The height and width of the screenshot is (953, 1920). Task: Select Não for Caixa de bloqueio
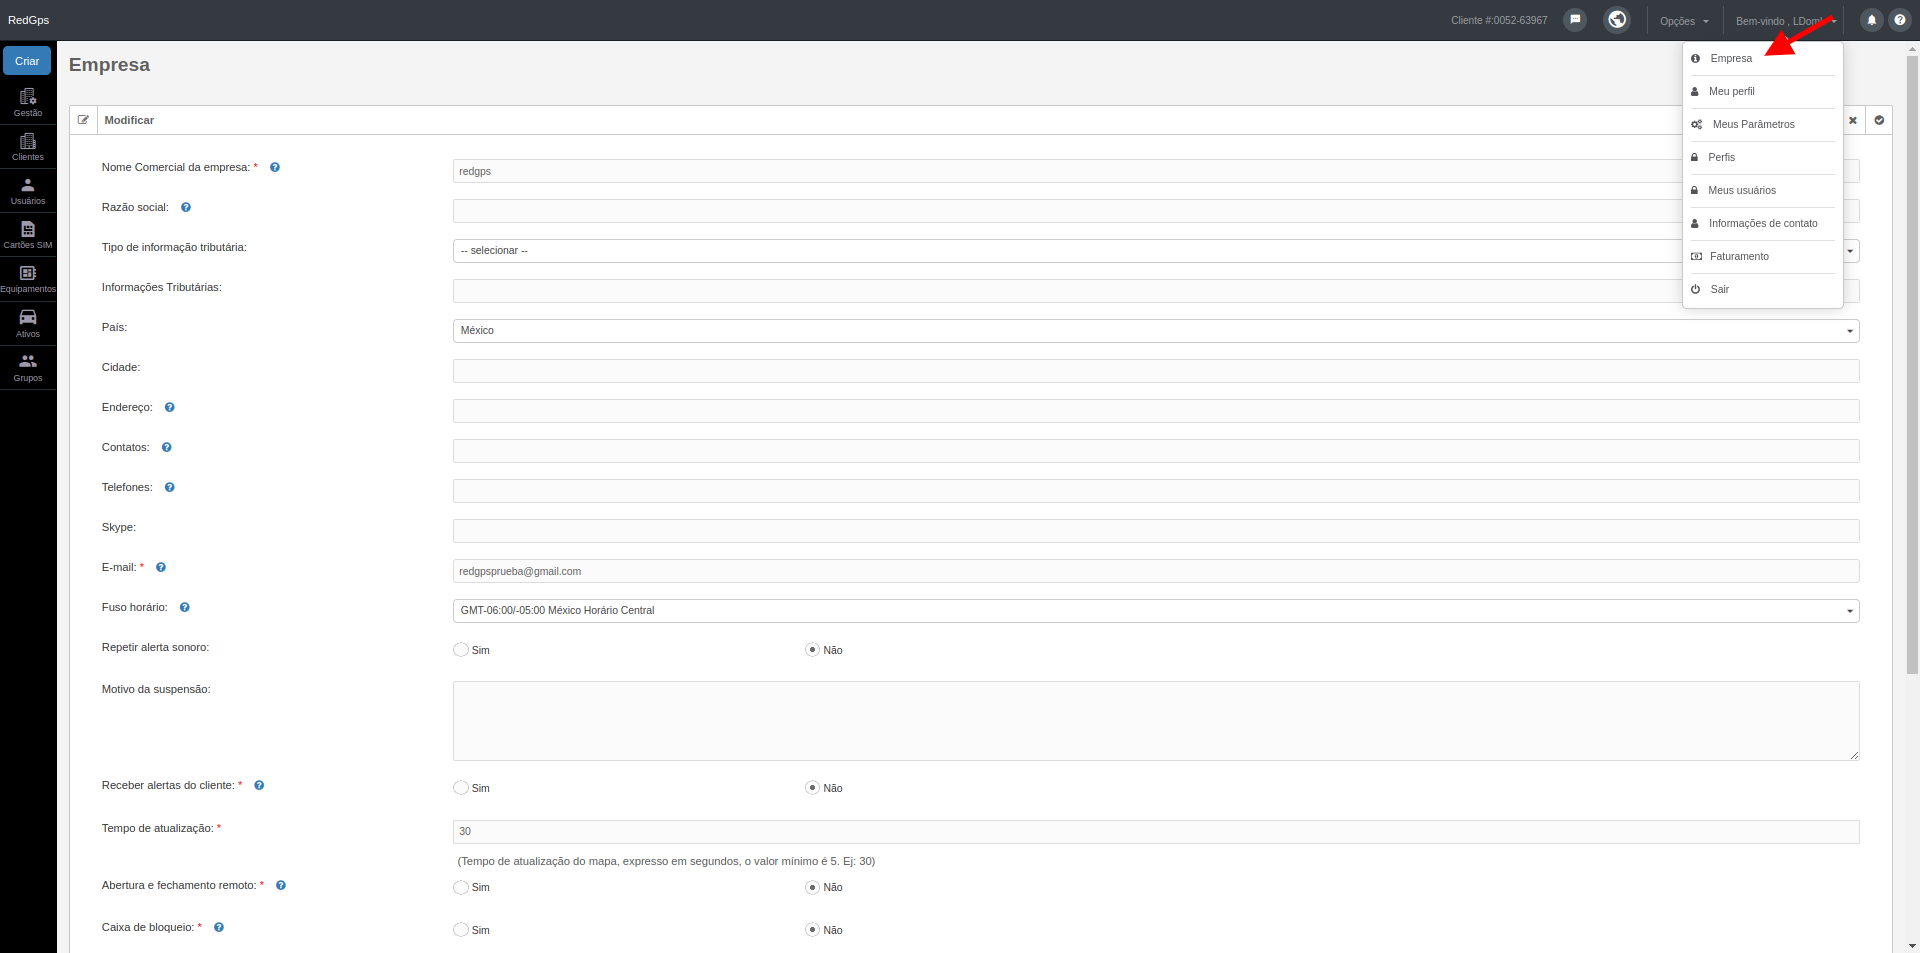[813, 930]
